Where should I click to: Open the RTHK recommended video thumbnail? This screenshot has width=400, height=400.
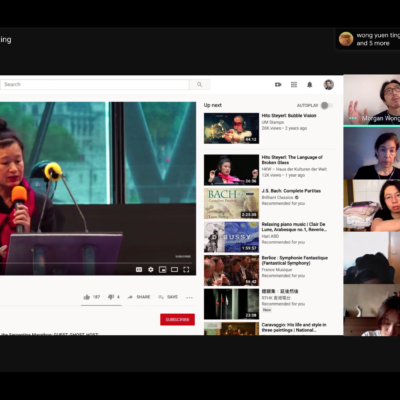(x=231, y=304)
